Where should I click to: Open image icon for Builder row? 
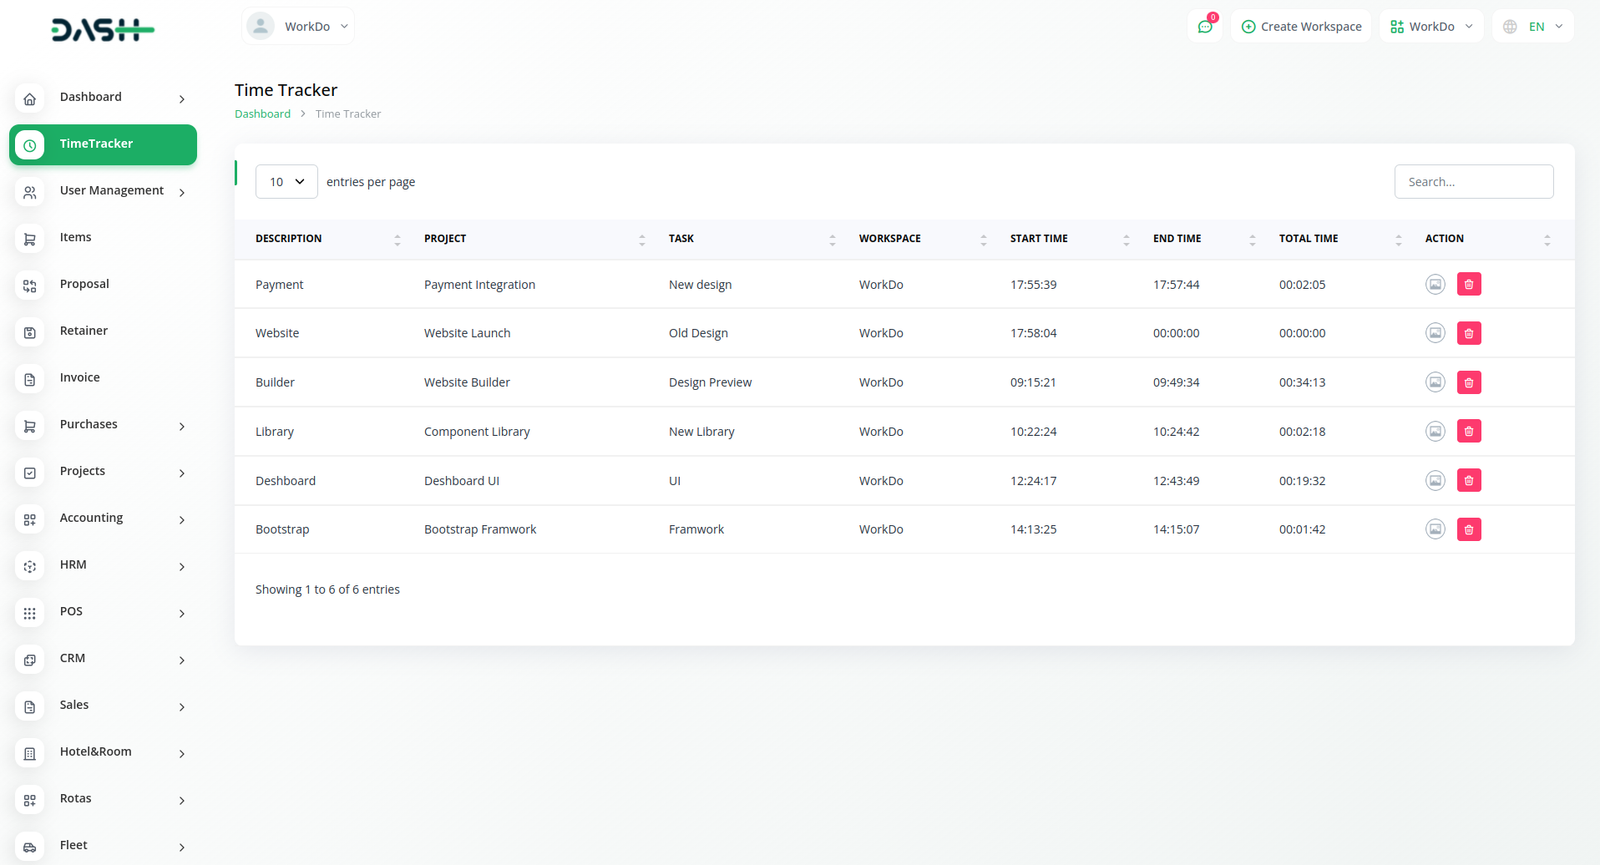pos(1435,382)
